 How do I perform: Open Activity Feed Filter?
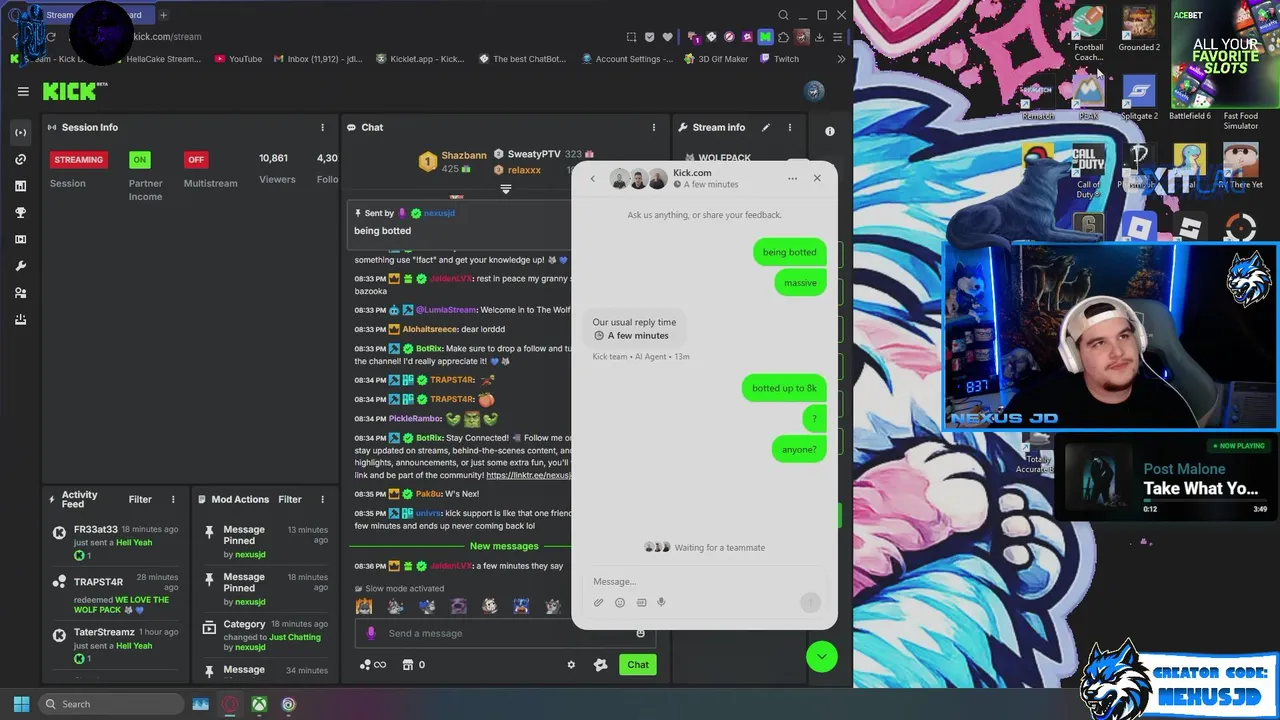pyautogui.click(x=140, y=499)
